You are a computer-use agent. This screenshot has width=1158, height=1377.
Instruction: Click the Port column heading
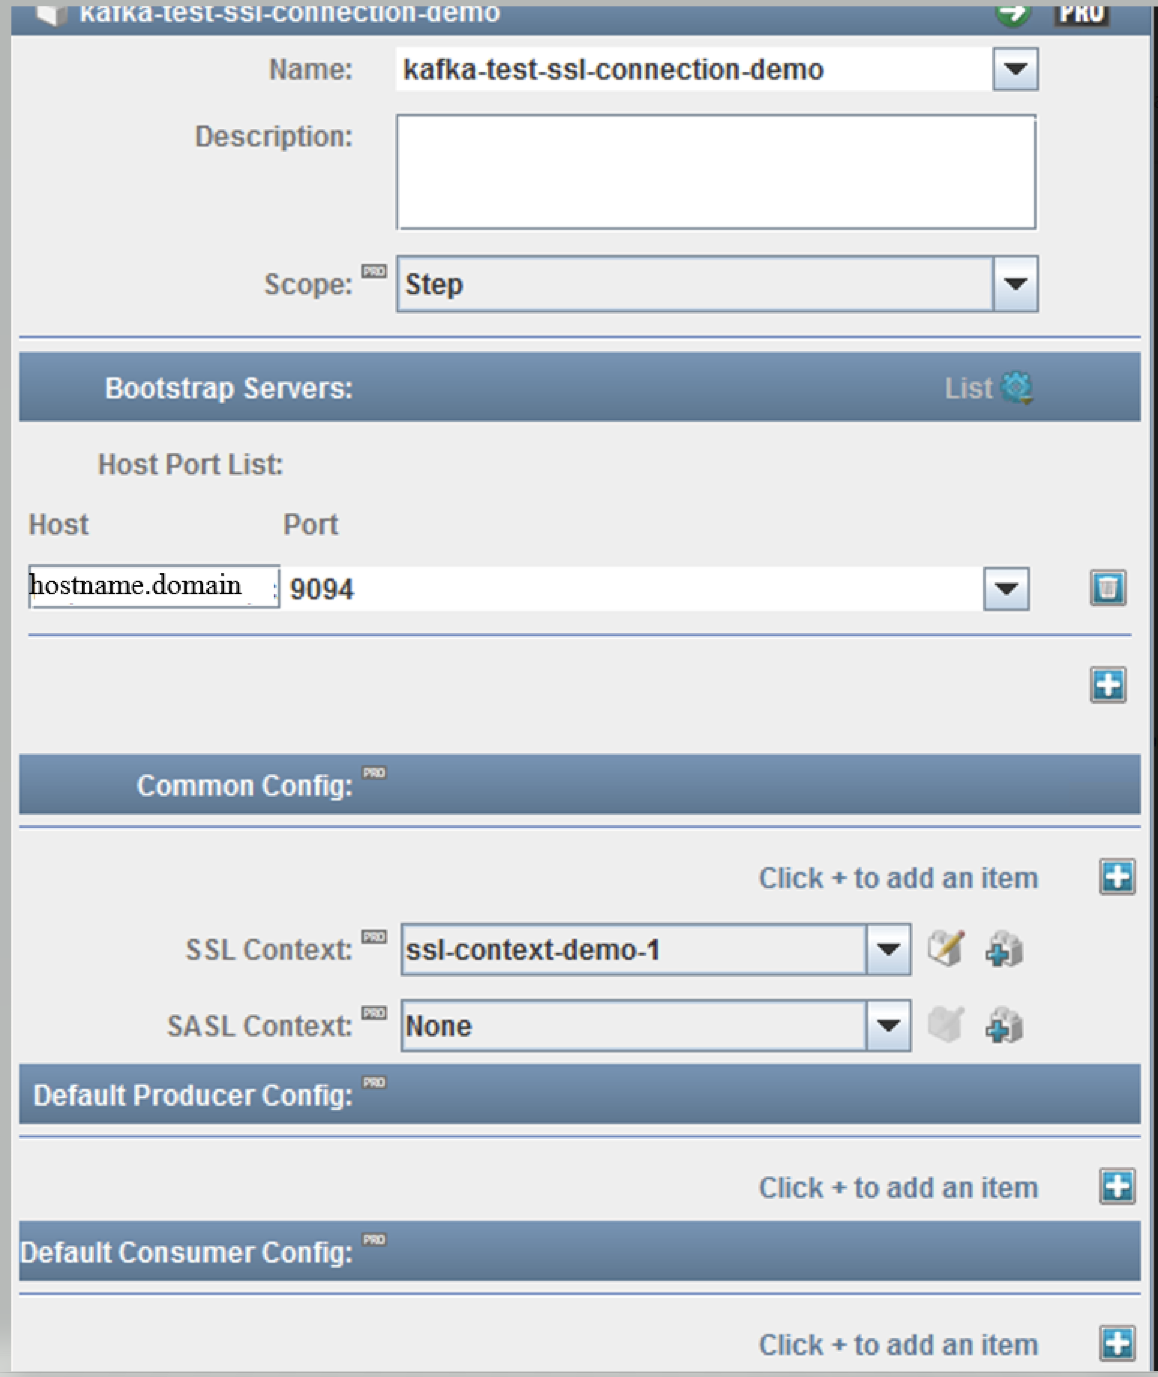pyautogui.click(x=311, y=525)
